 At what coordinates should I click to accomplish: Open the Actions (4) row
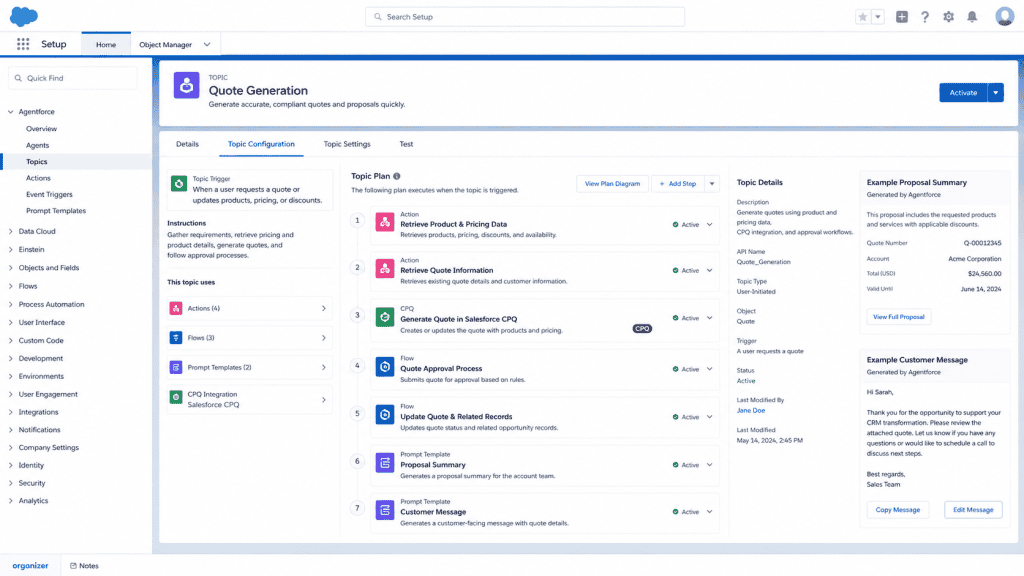249,308
